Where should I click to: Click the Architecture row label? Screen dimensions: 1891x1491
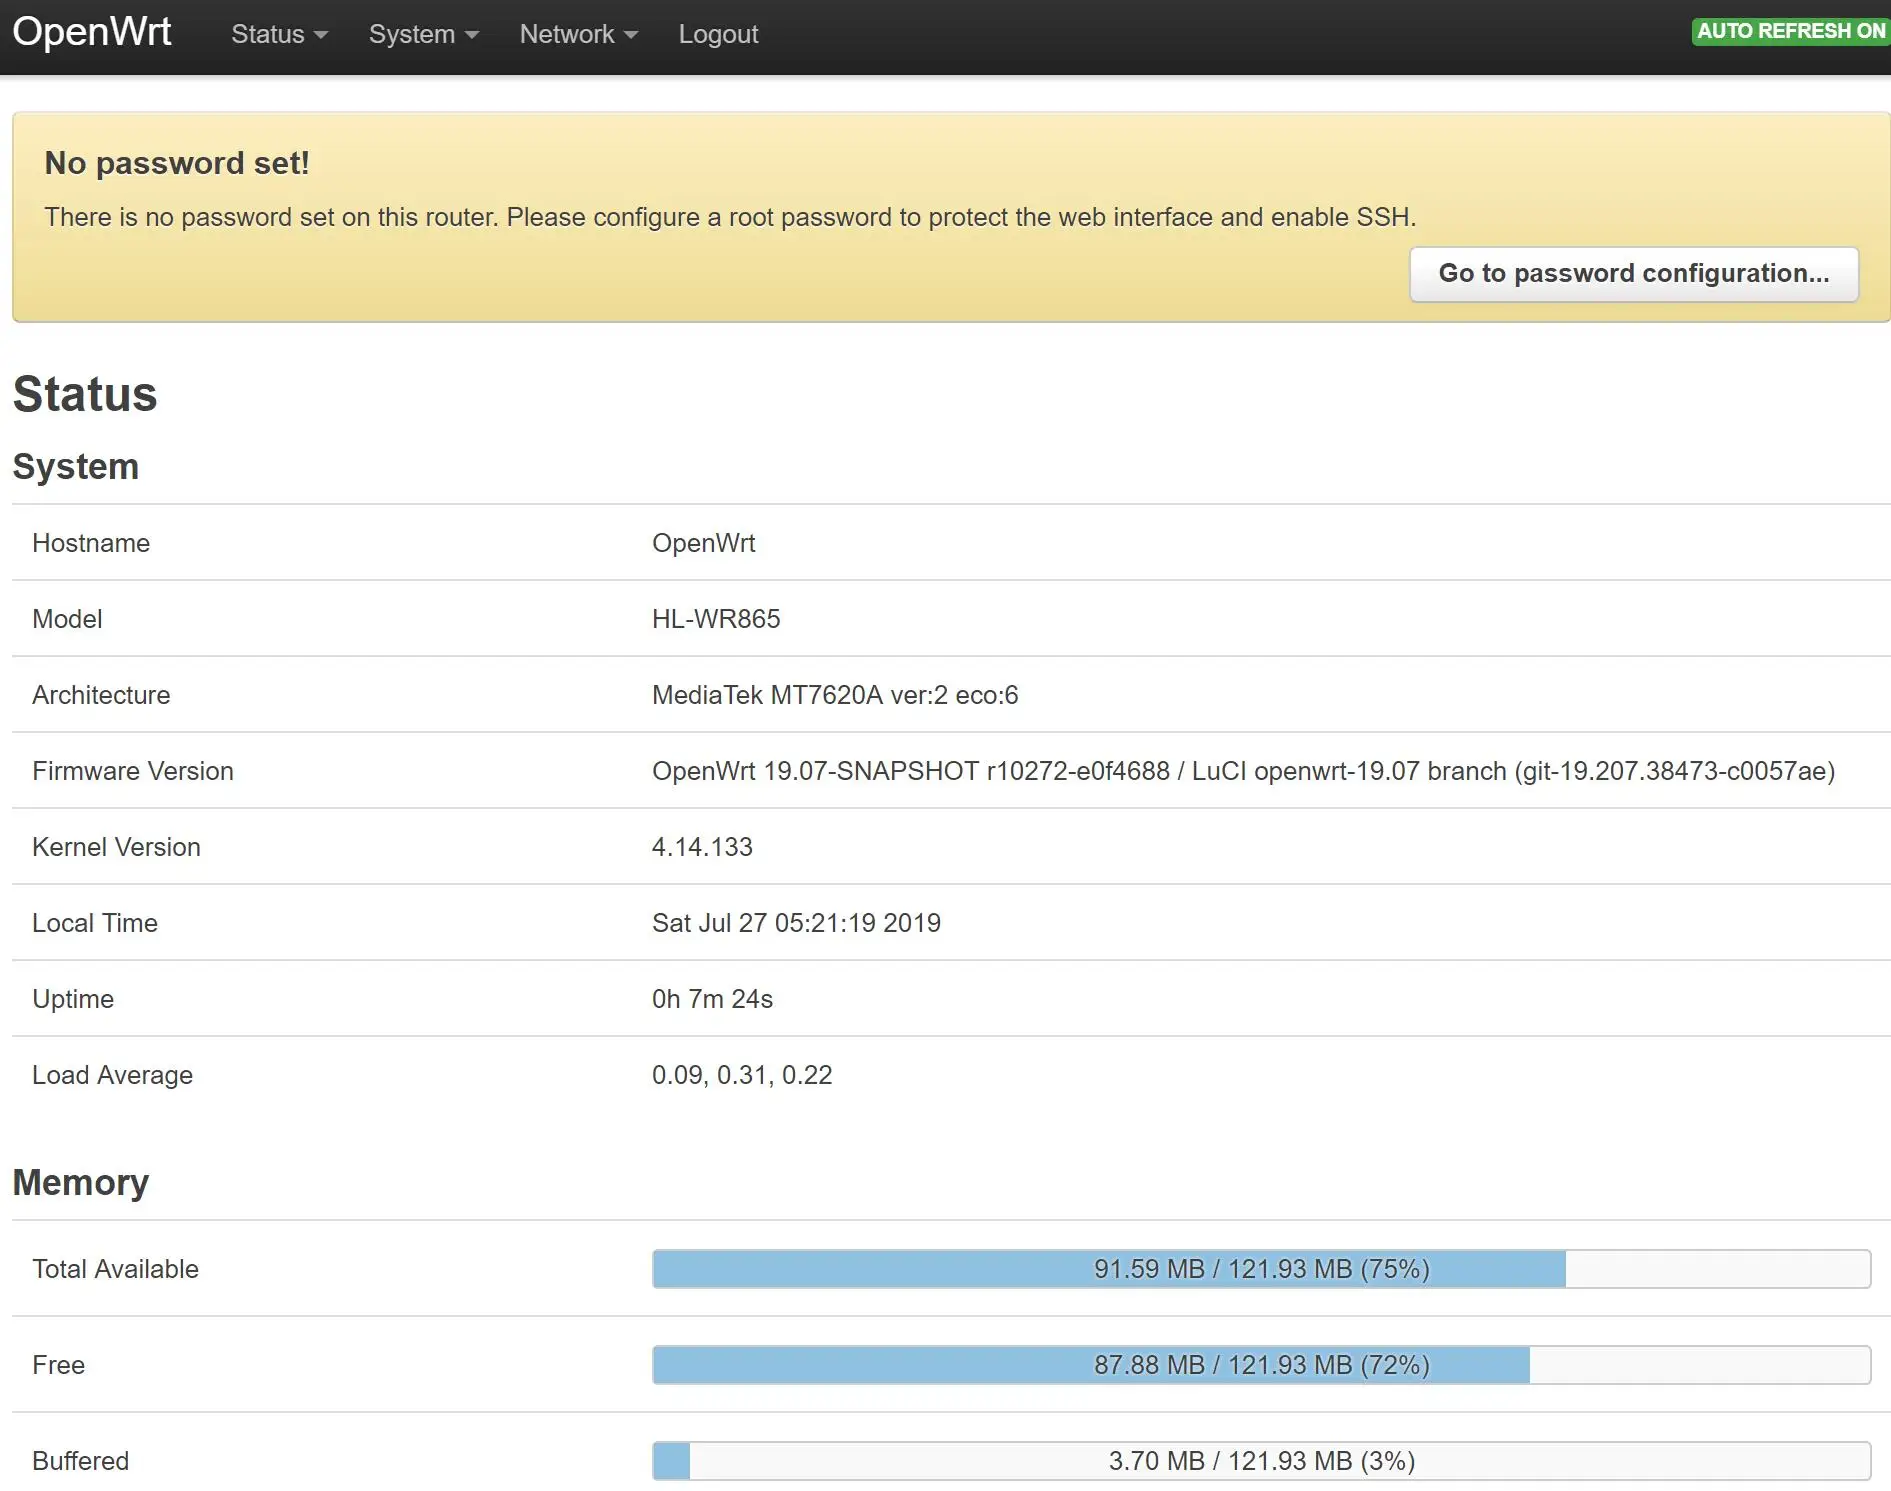[x=101, y=695]
